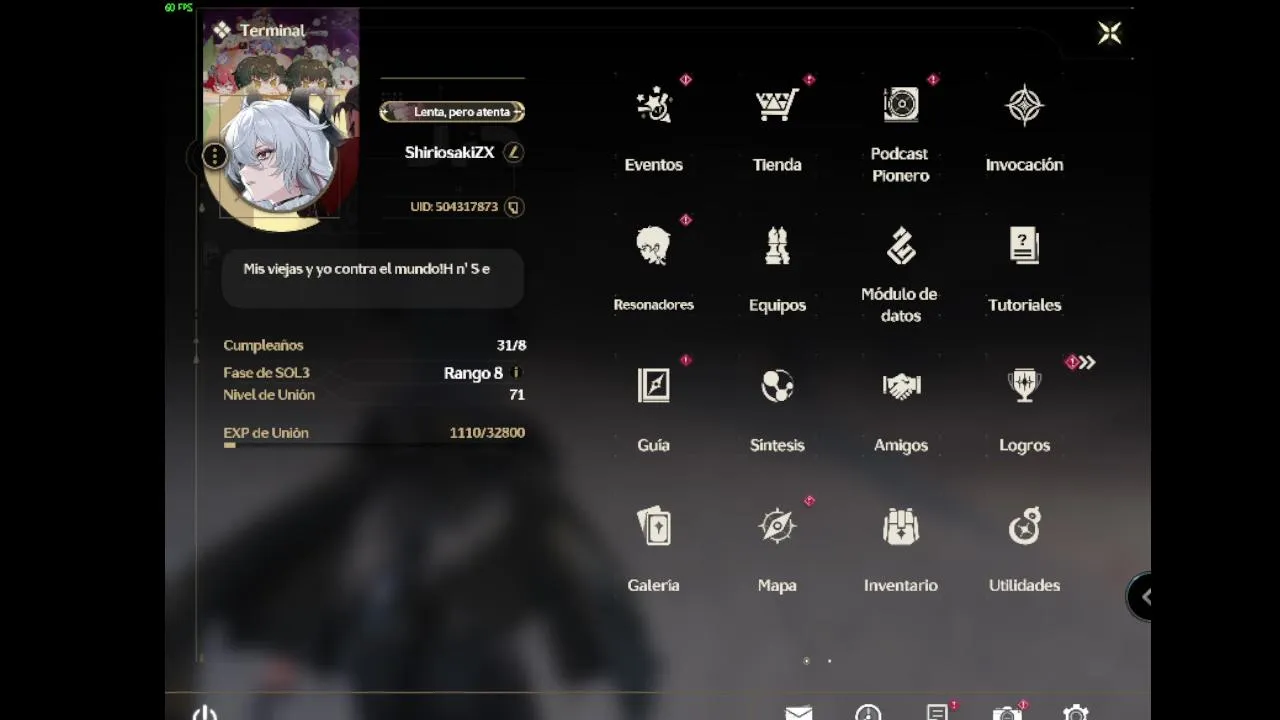
Task: Click the Terminal title label
Action: (x=272, y=31)
